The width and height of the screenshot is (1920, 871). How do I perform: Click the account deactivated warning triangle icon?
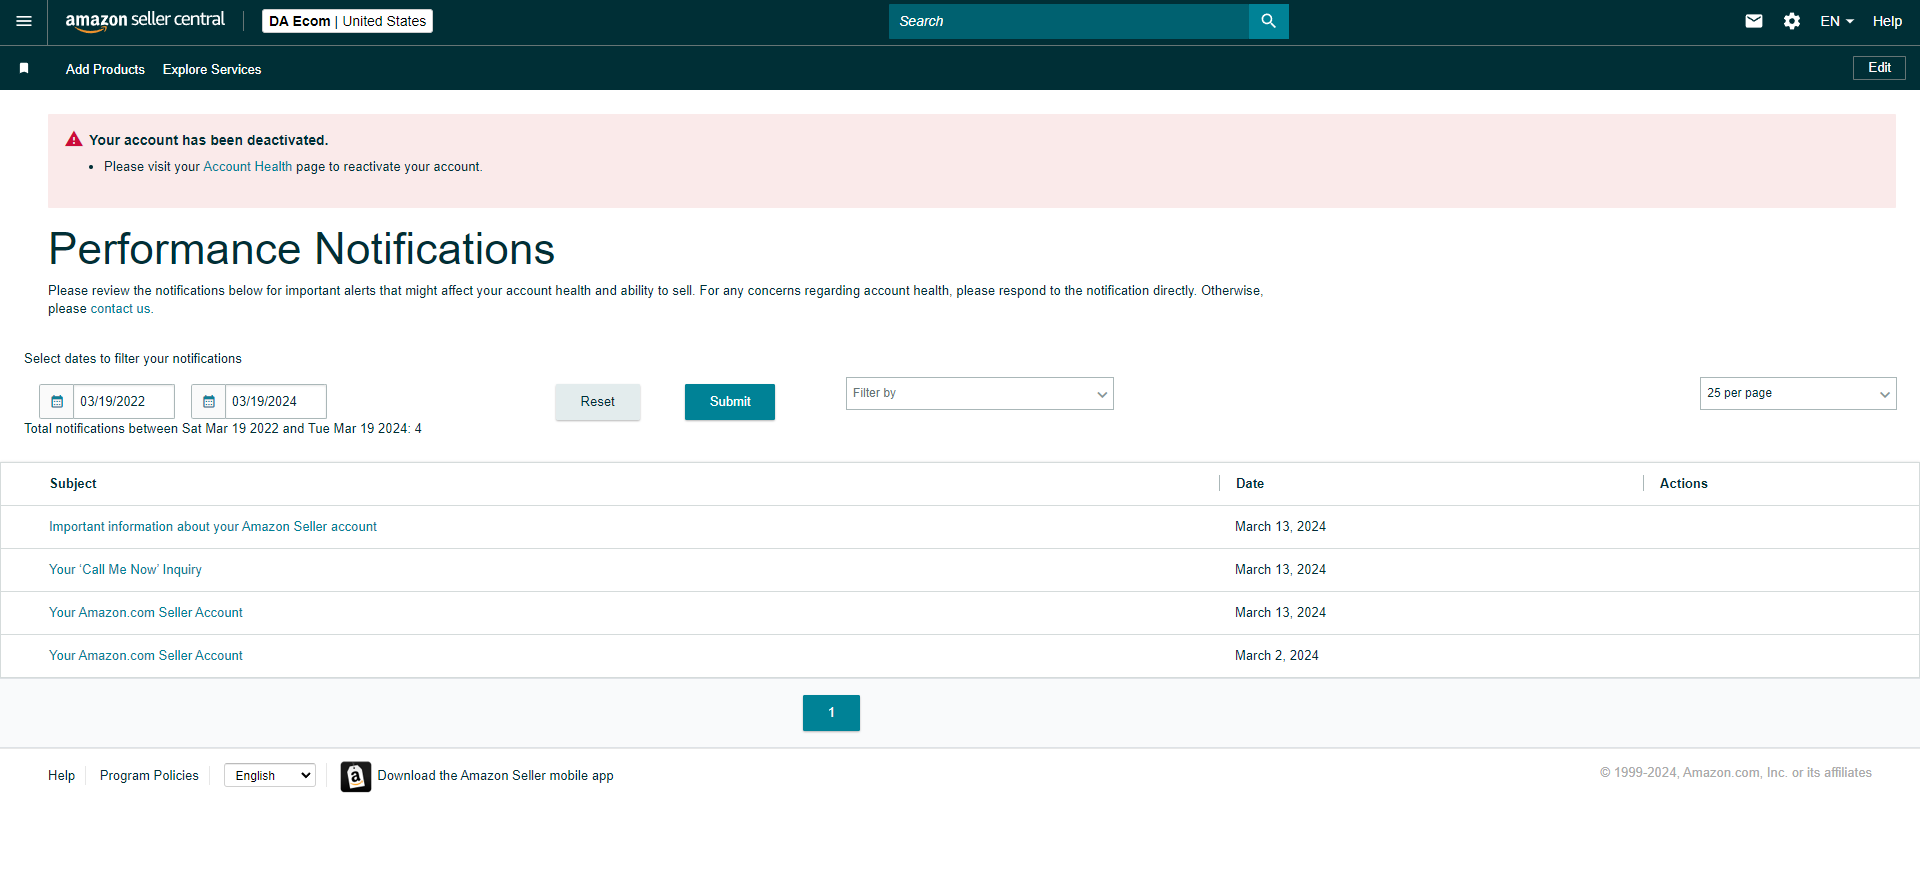click(x=74, y=140)
